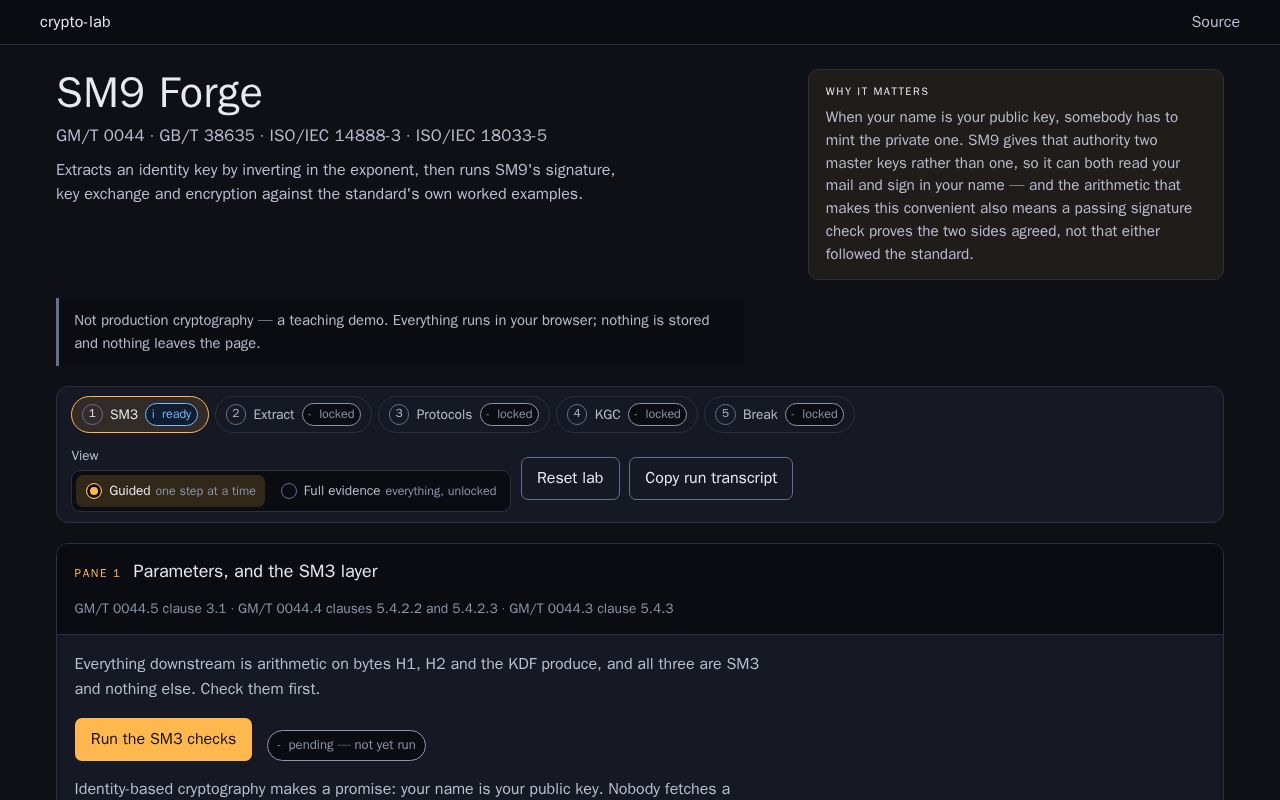Click the 'WHY IT MATTERS' label

[877, 91]
